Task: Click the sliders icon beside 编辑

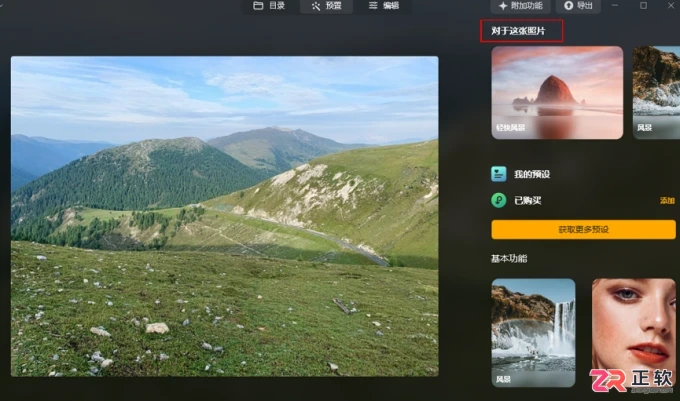Action: click(x=373, y=6)
